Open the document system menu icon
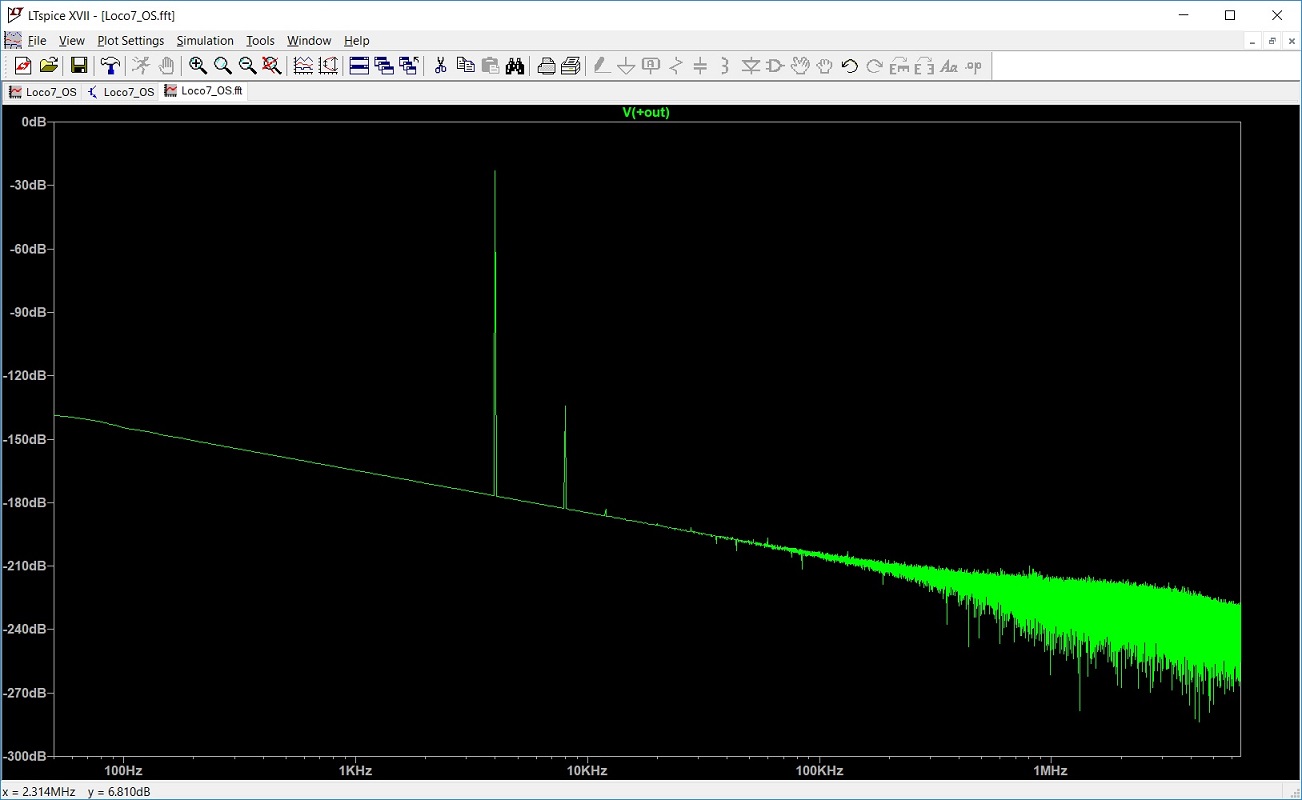Screen dimensions: 1302x800 click(x=12, y=40)
